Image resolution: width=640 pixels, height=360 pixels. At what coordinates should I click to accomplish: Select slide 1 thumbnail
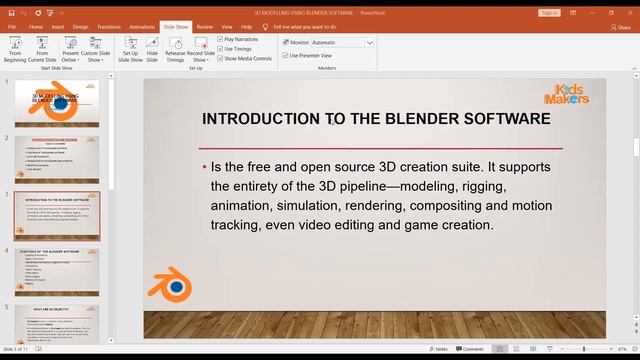click(x=57, y=104)
